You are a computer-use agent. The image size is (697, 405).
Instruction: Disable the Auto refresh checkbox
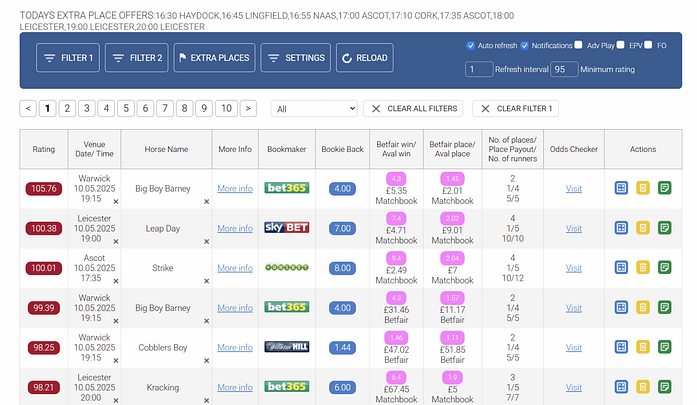point(471,46)
